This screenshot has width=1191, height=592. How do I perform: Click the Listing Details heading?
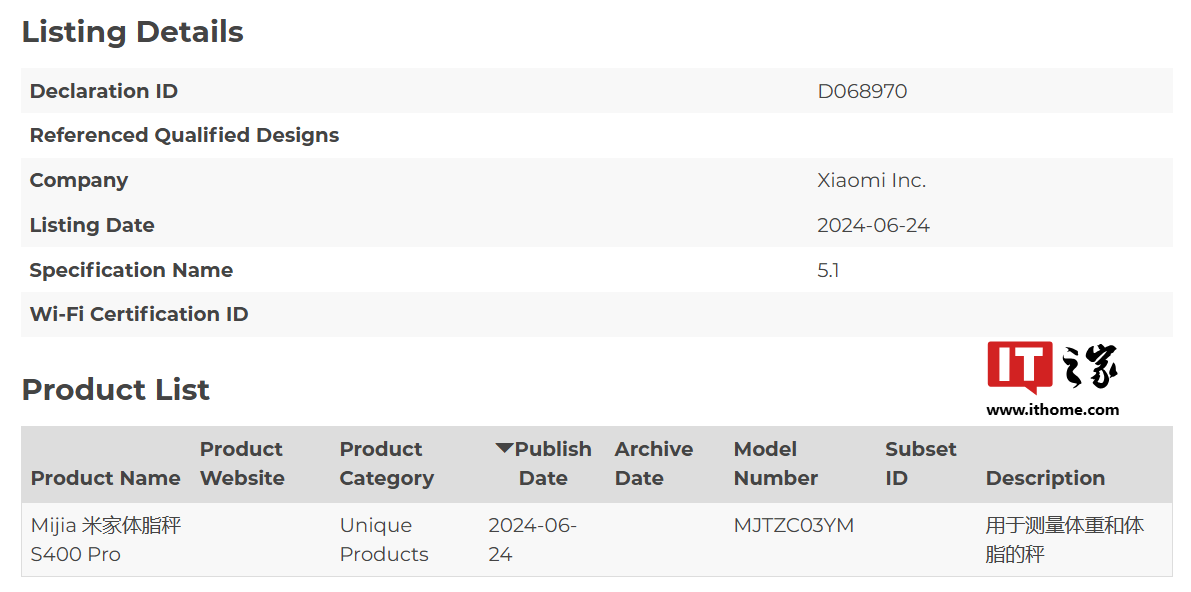(132, 32)
